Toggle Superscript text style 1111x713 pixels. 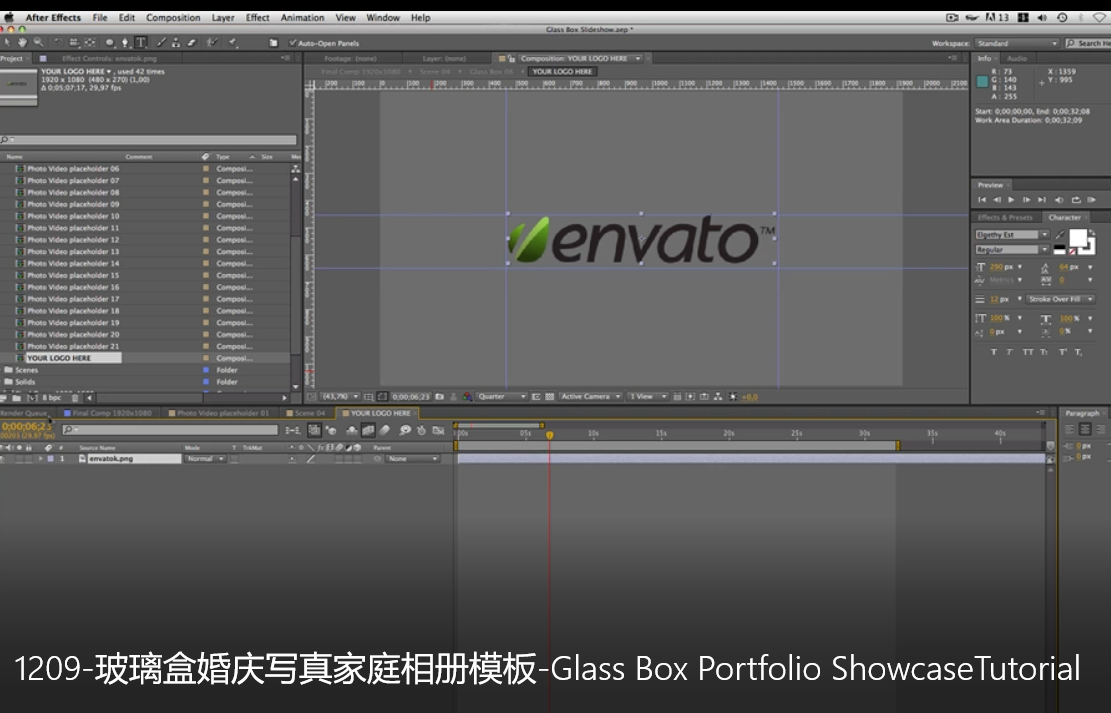(1063, 352)
